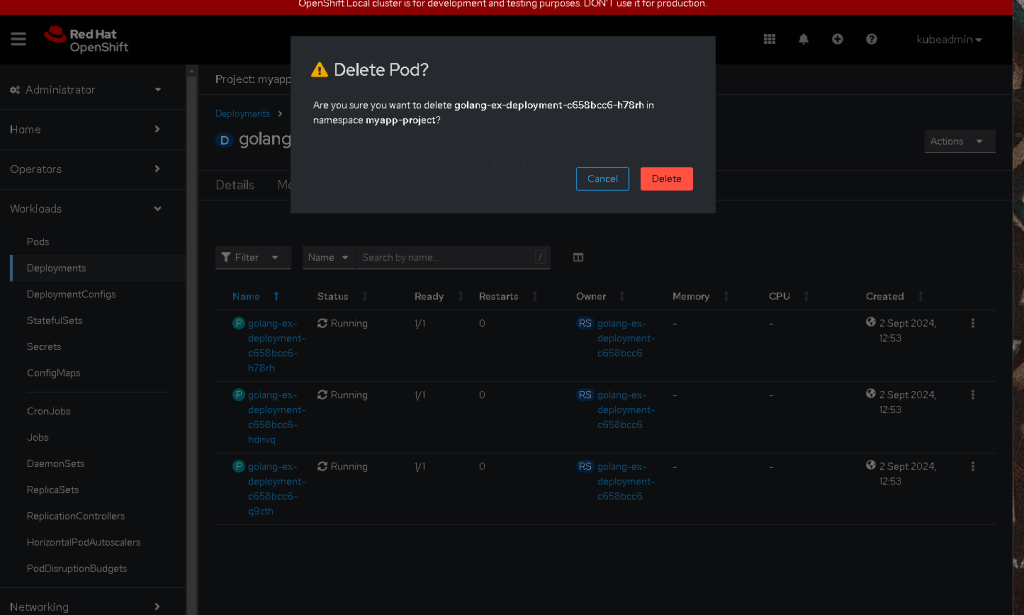Open kebab menu for hdnvq pod row
The image size is (1024, 615).
pyautogui.click(x=972, y=394)
